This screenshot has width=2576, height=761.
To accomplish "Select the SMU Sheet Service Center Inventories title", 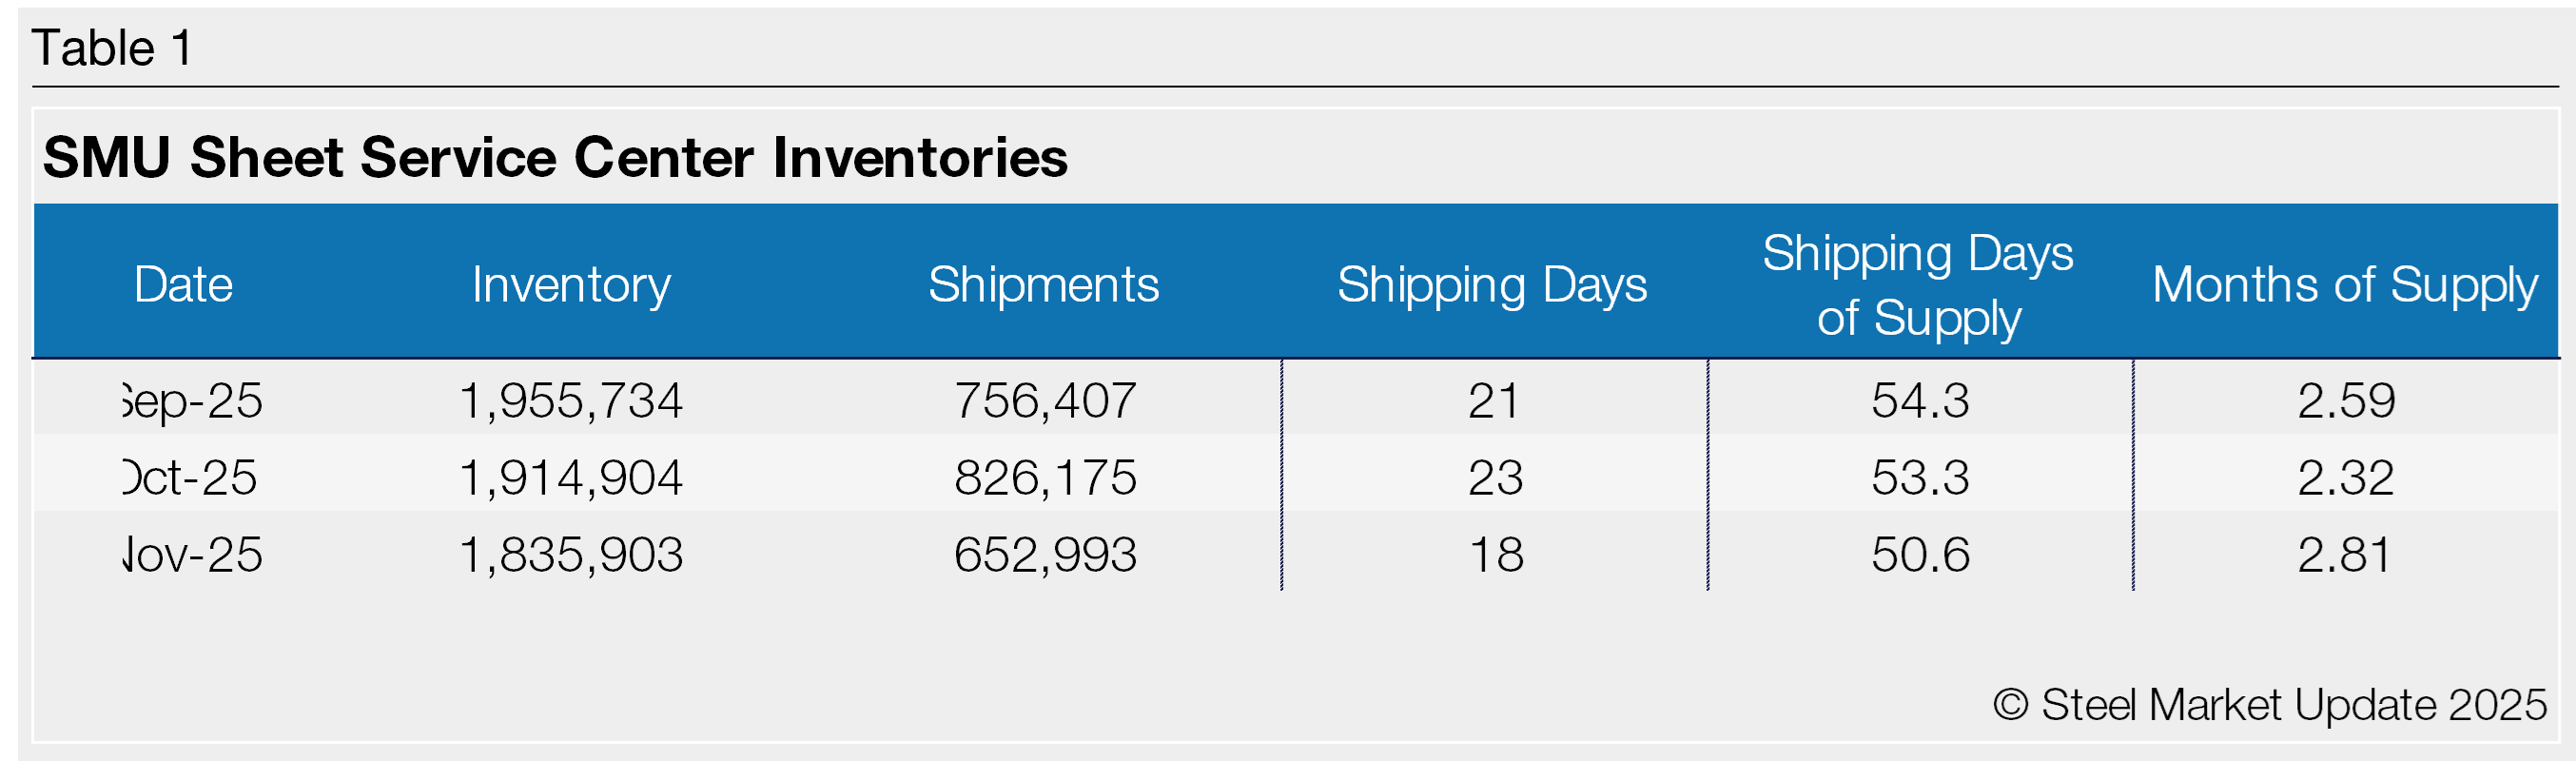I will tap(555, 158).
